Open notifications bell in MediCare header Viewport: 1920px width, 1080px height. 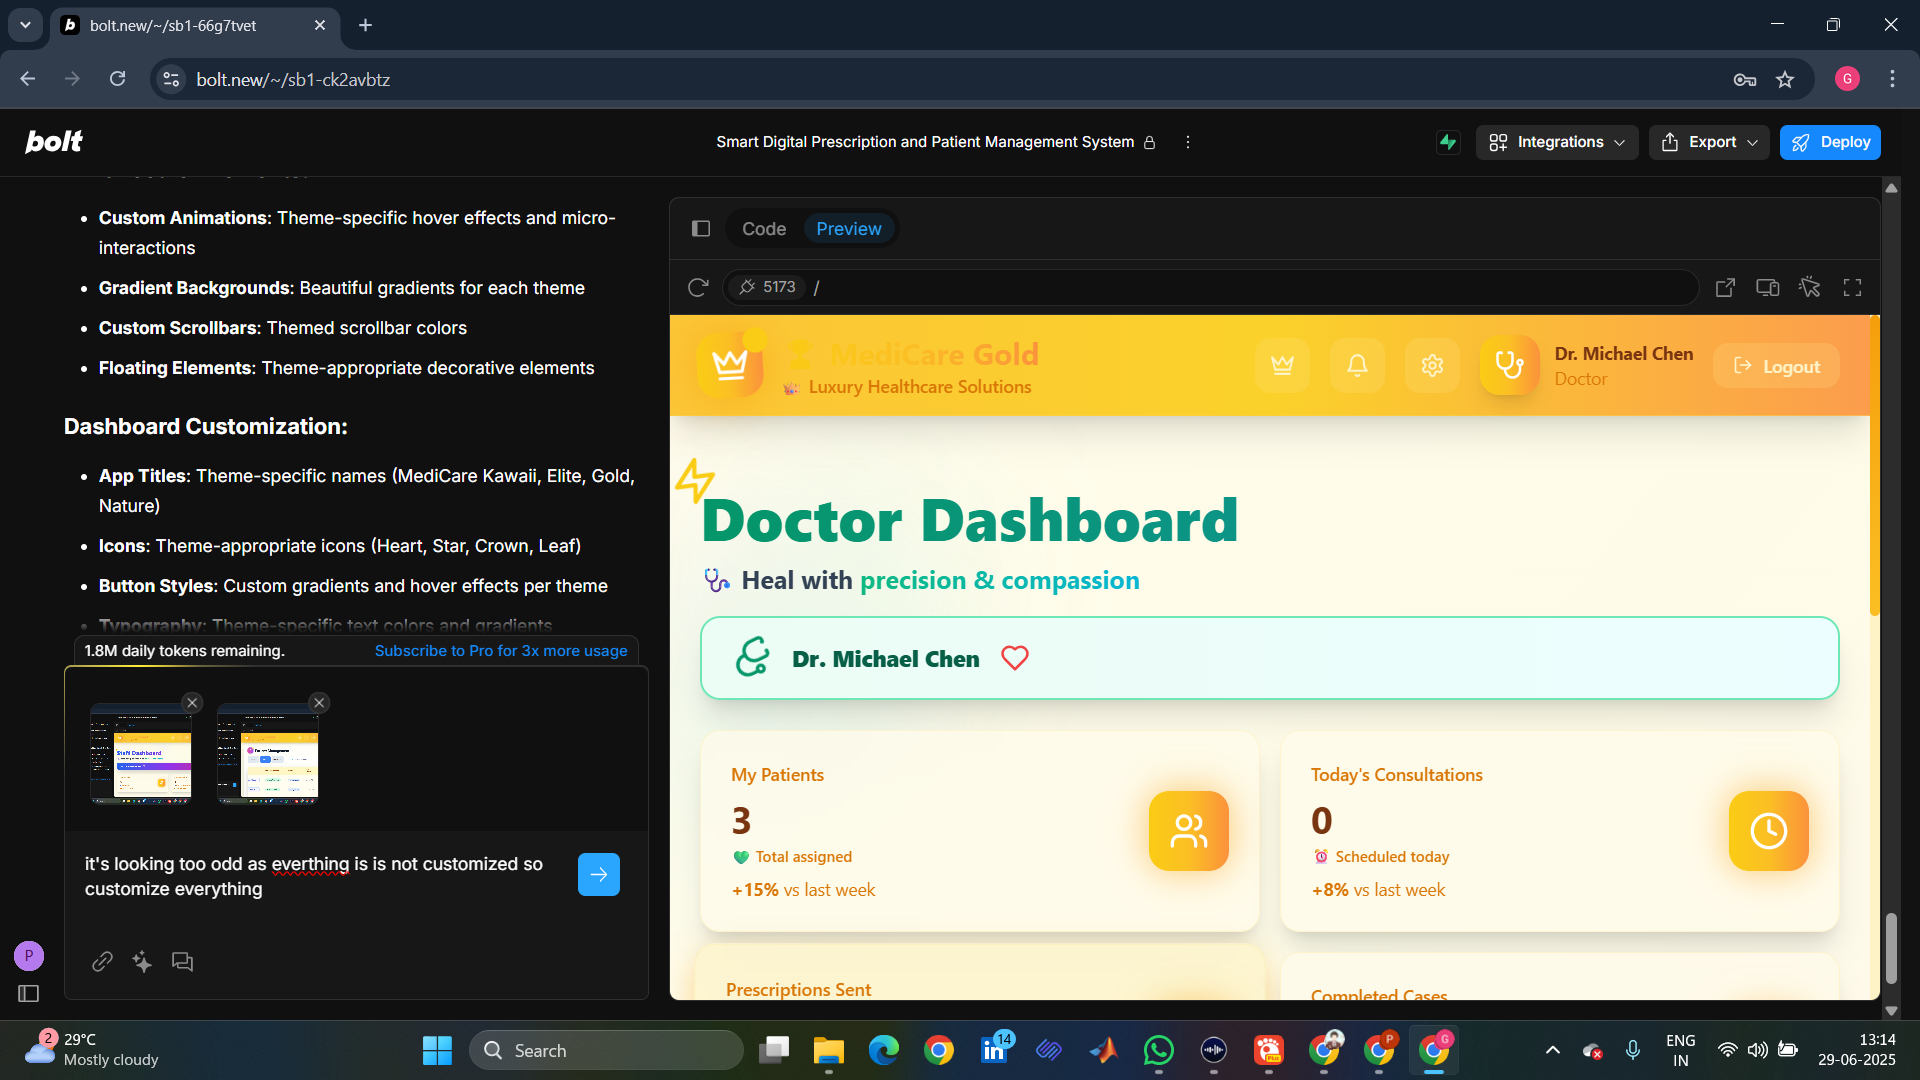tap(1357, 366)
